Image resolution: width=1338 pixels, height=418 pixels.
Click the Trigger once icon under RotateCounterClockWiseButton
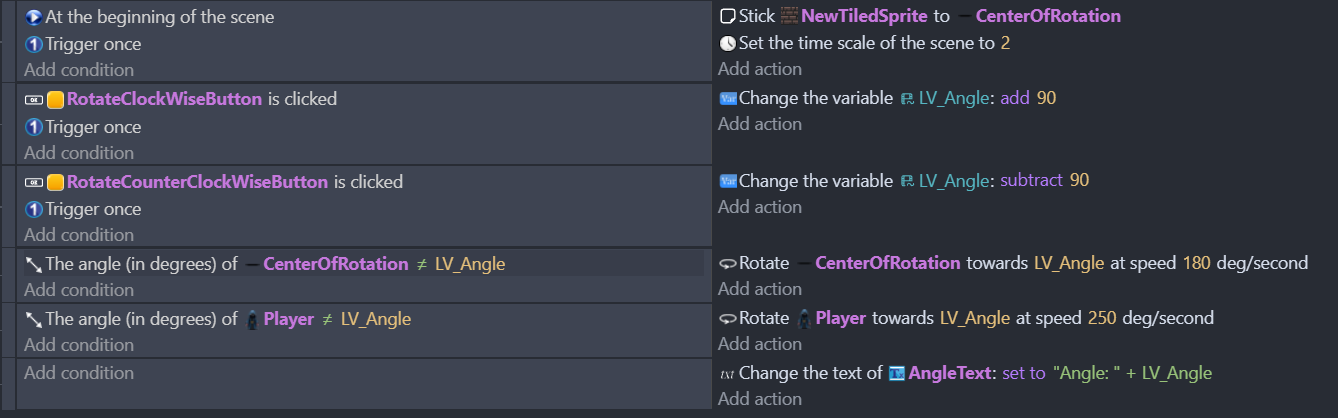33,209
